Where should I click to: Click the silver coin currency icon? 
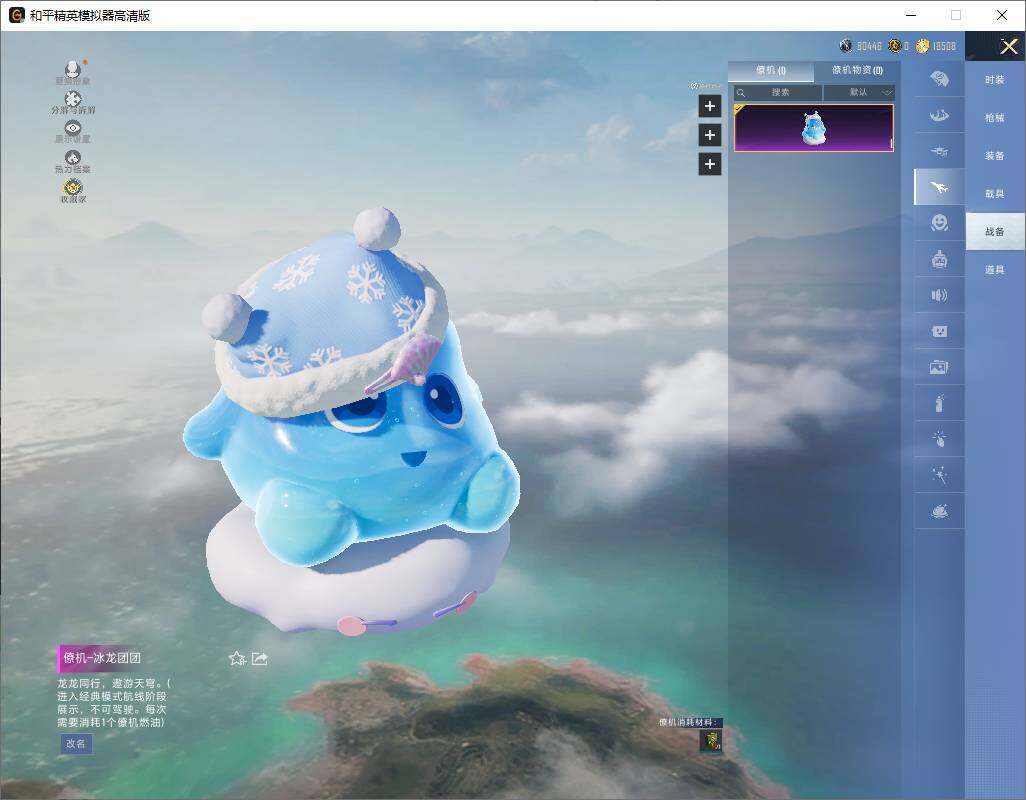(x=845, y=46)
